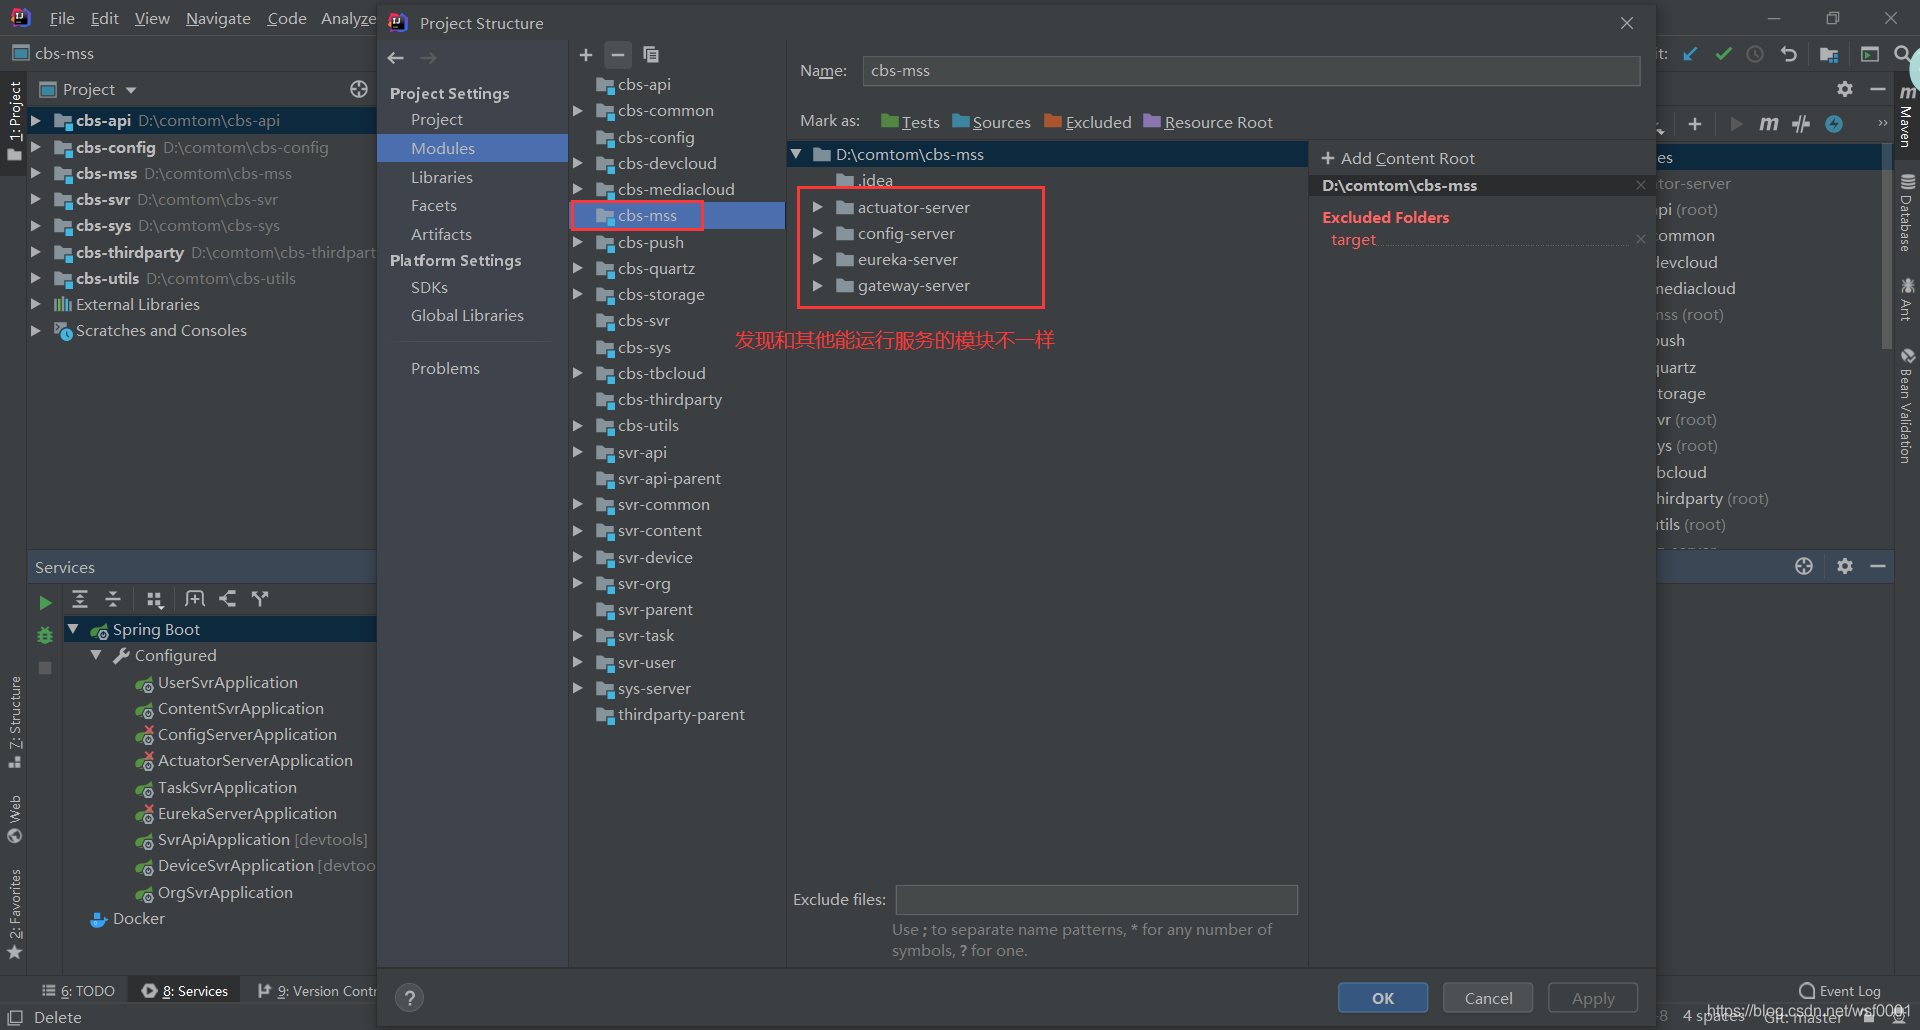Select Docker node in Services

(138, 918)
